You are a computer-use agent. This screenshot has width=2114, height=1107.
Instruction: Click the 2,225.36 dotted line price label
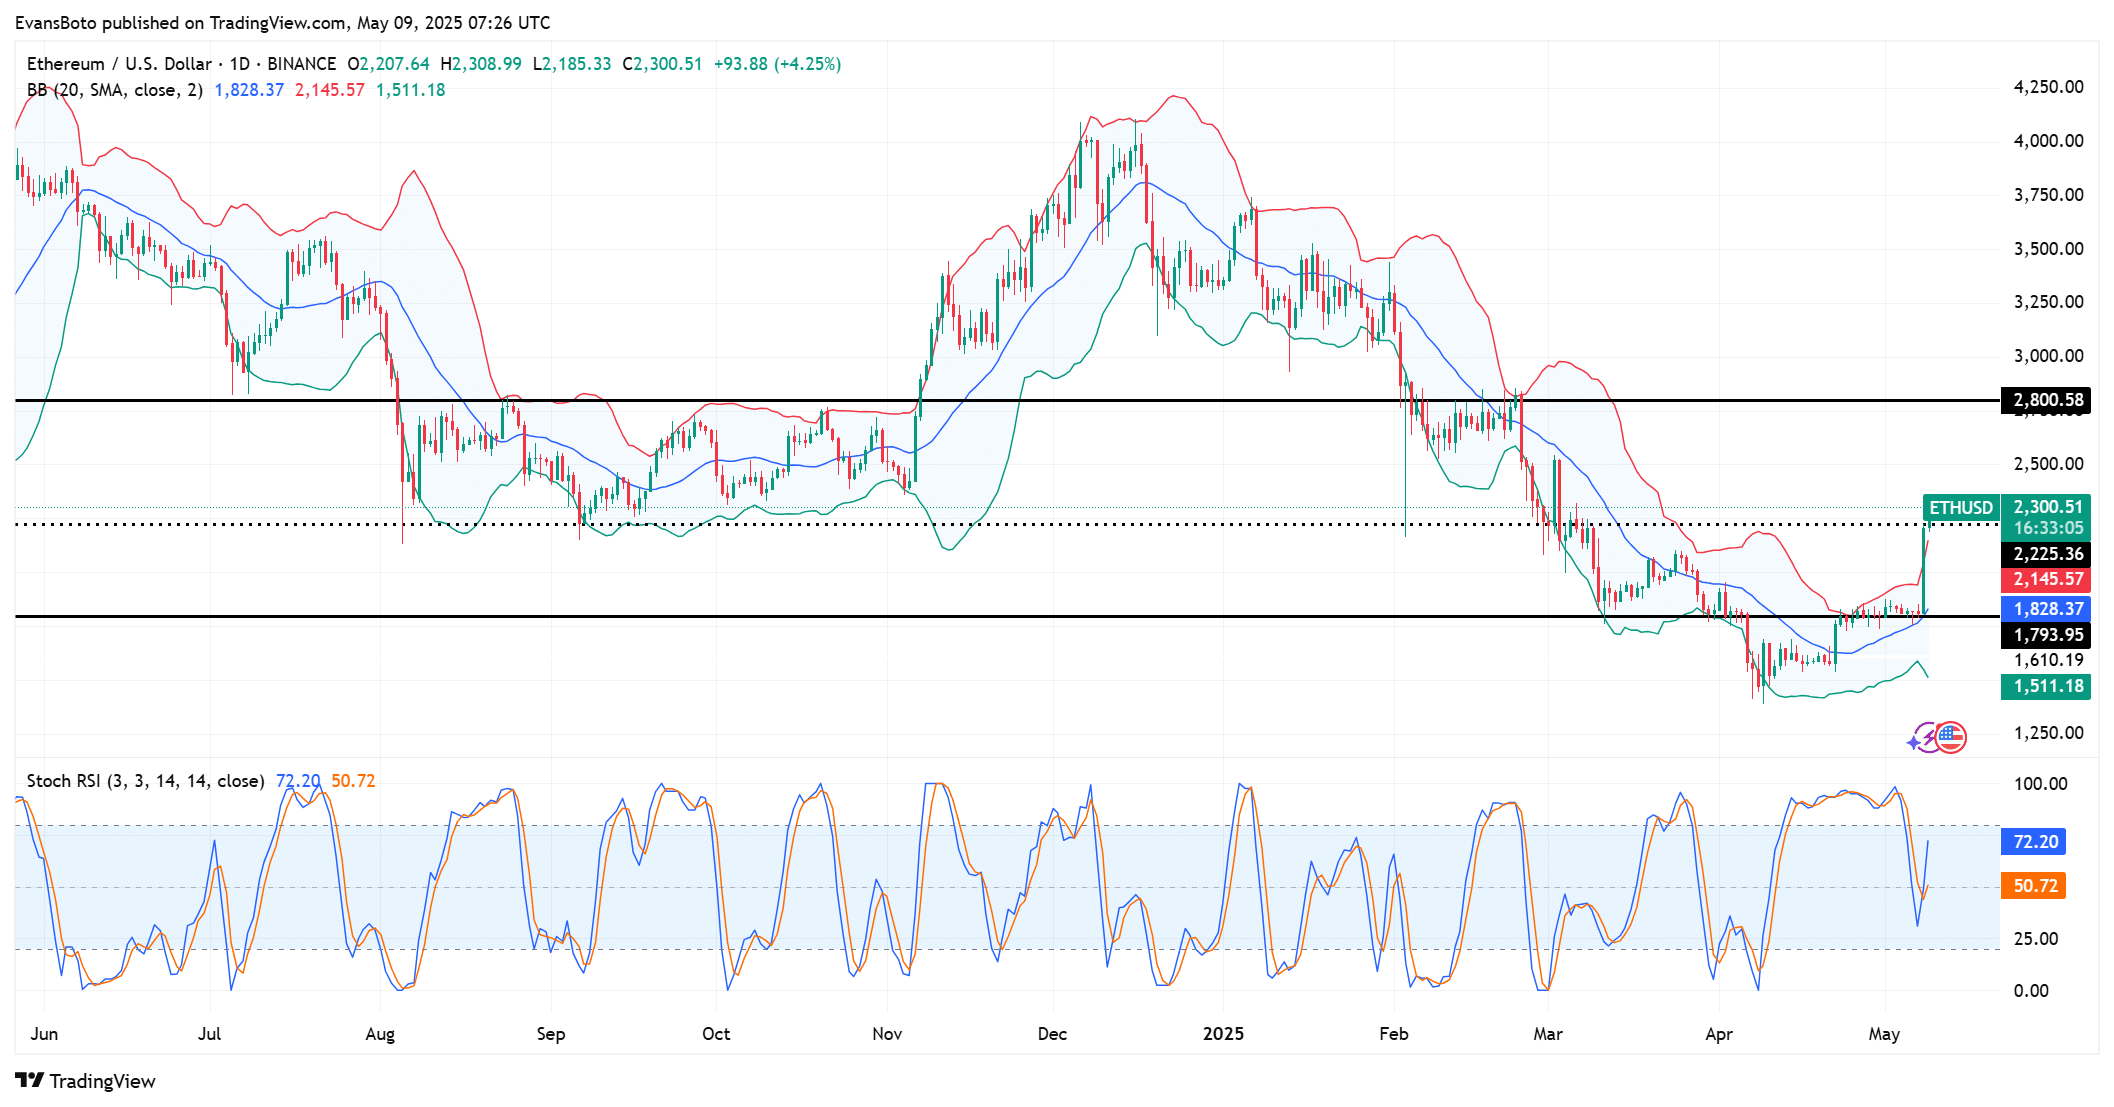[2047, 554]
